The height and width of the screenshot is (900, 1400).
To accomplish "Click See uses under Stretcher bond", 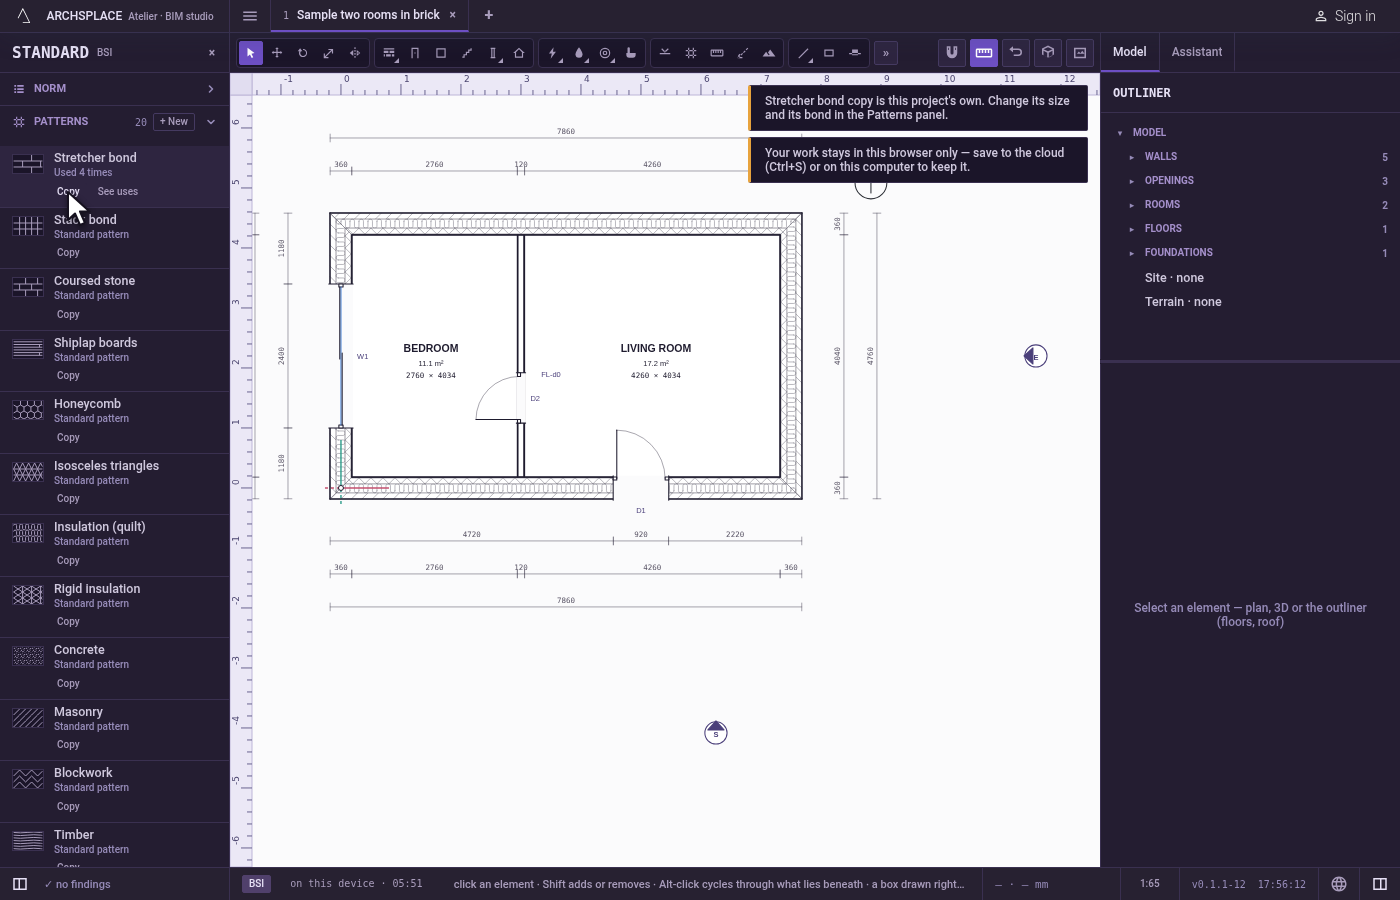I will tap(118, 192).
